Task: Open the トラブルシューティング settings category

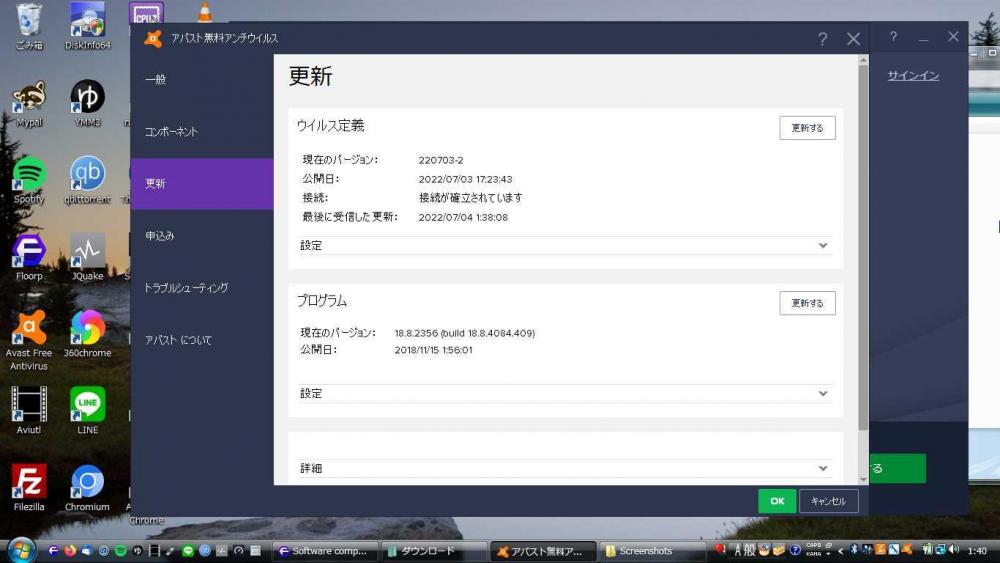Action: click(202, 288)
